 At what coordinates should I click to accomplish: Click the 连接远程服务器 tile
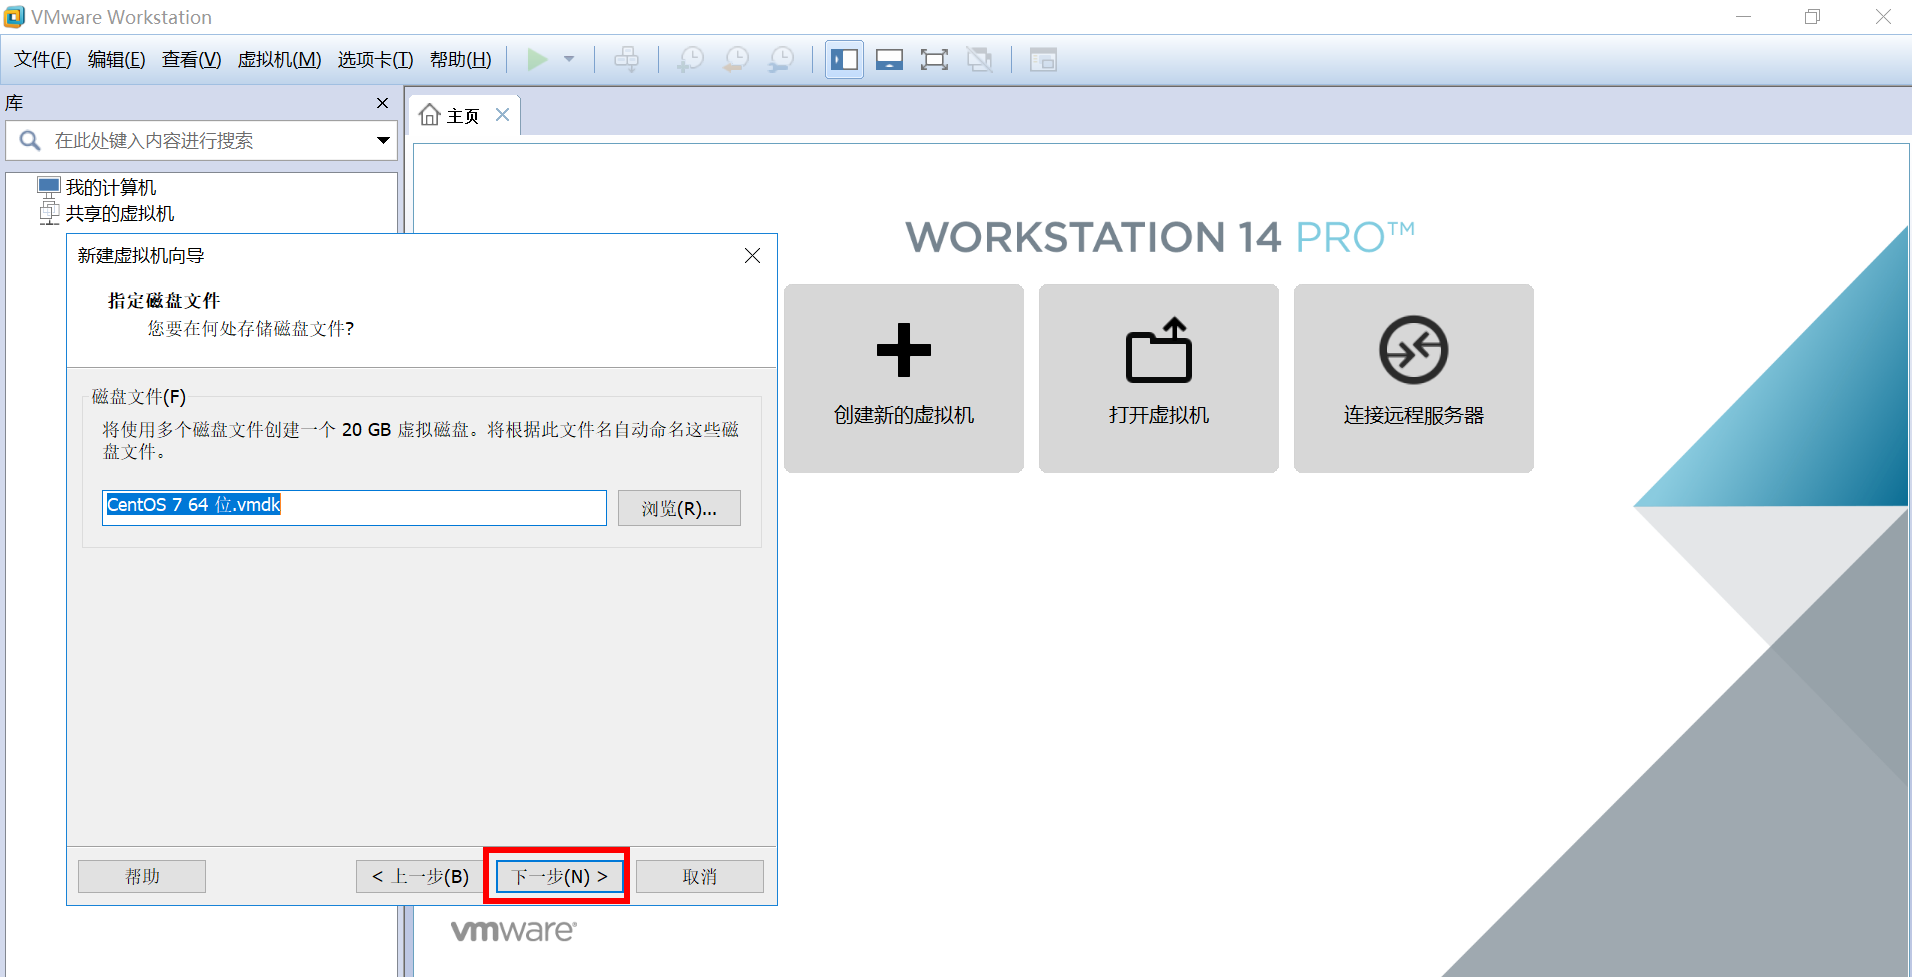point(1414,378)
